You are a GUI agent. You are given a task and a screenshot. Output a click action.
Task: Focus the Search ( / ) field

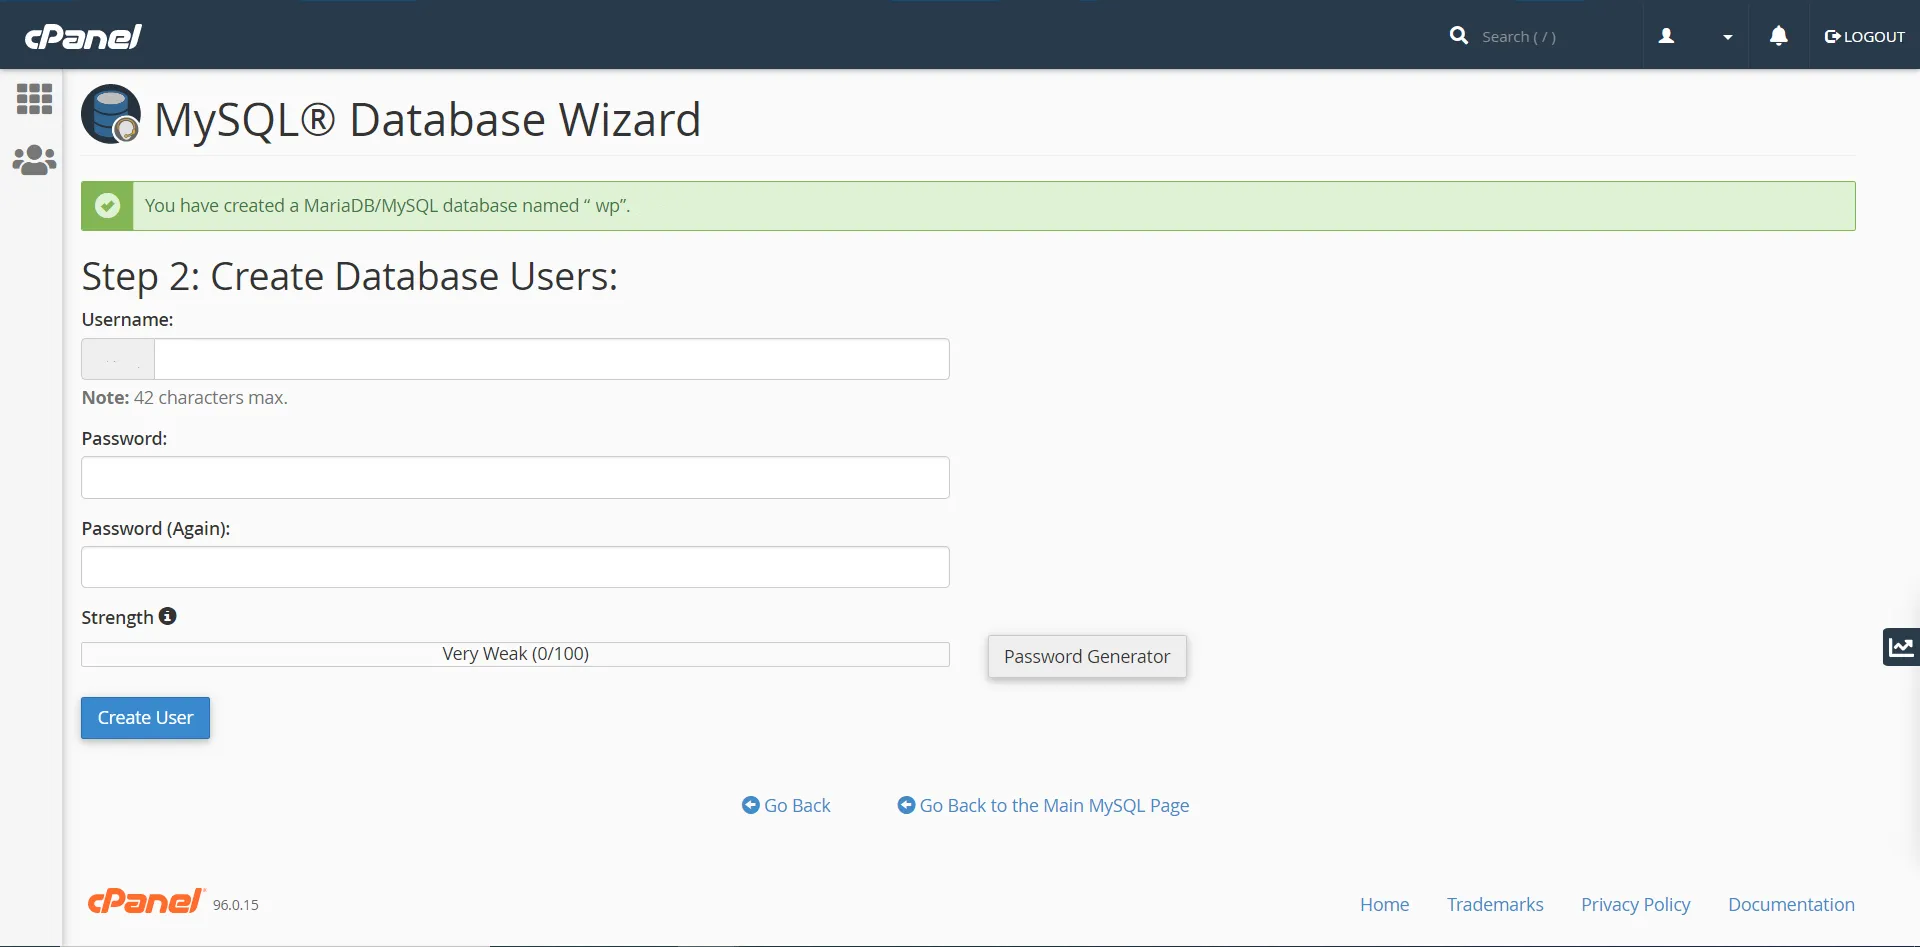point(1555,37)
